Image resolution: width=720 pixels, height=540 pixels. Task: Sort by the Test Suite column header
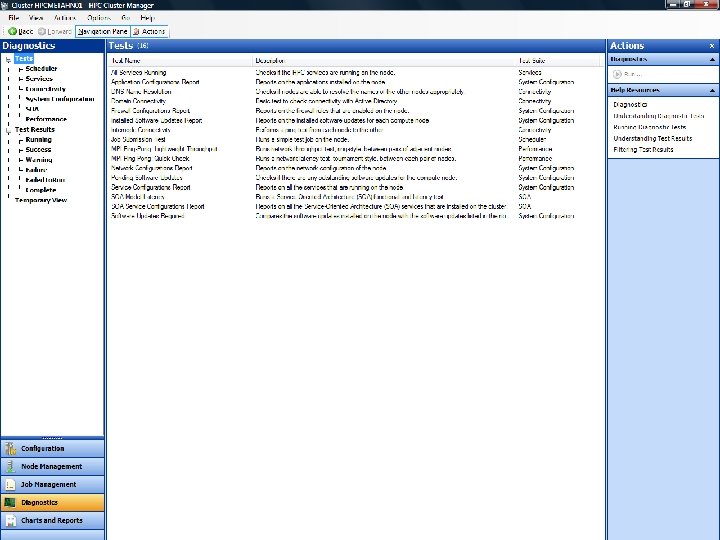(x=557, y=61)
